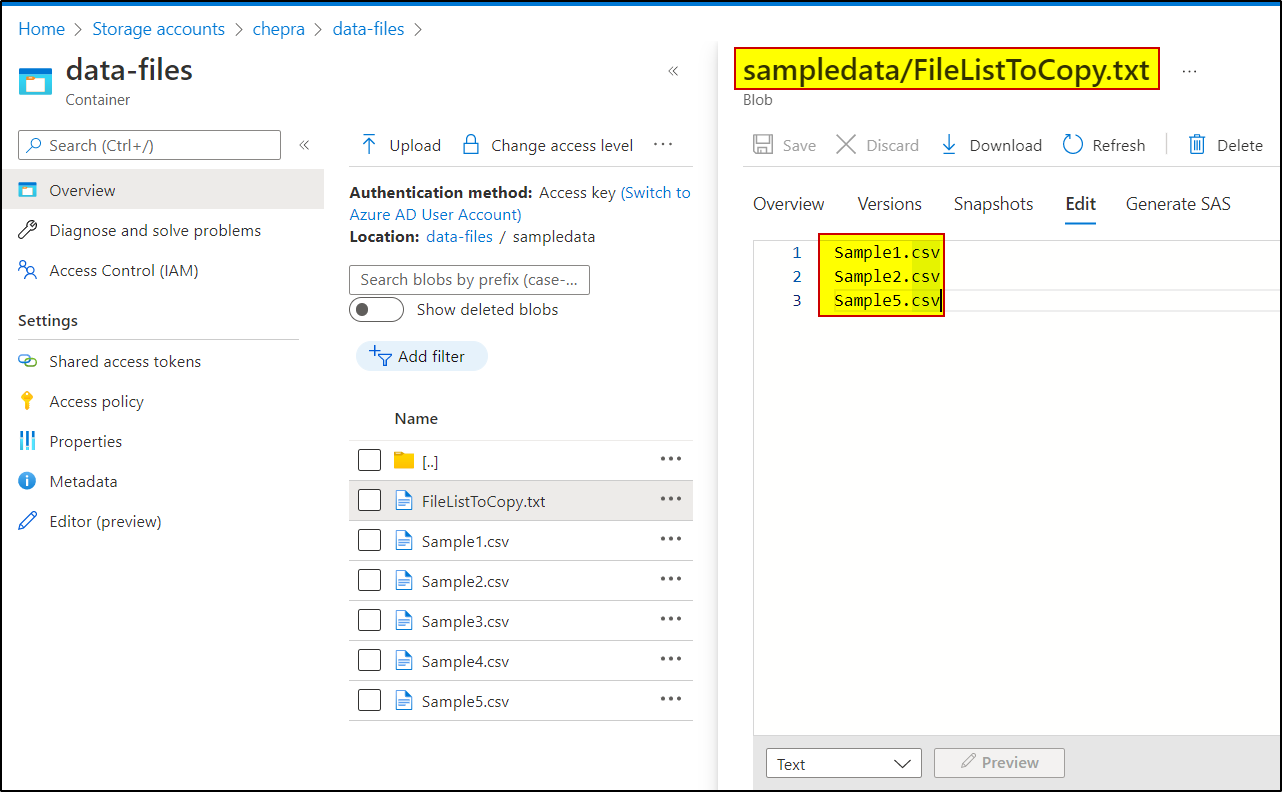Open Sample4.csv file name
This screenshot has height=792, width=1282.
465,661
